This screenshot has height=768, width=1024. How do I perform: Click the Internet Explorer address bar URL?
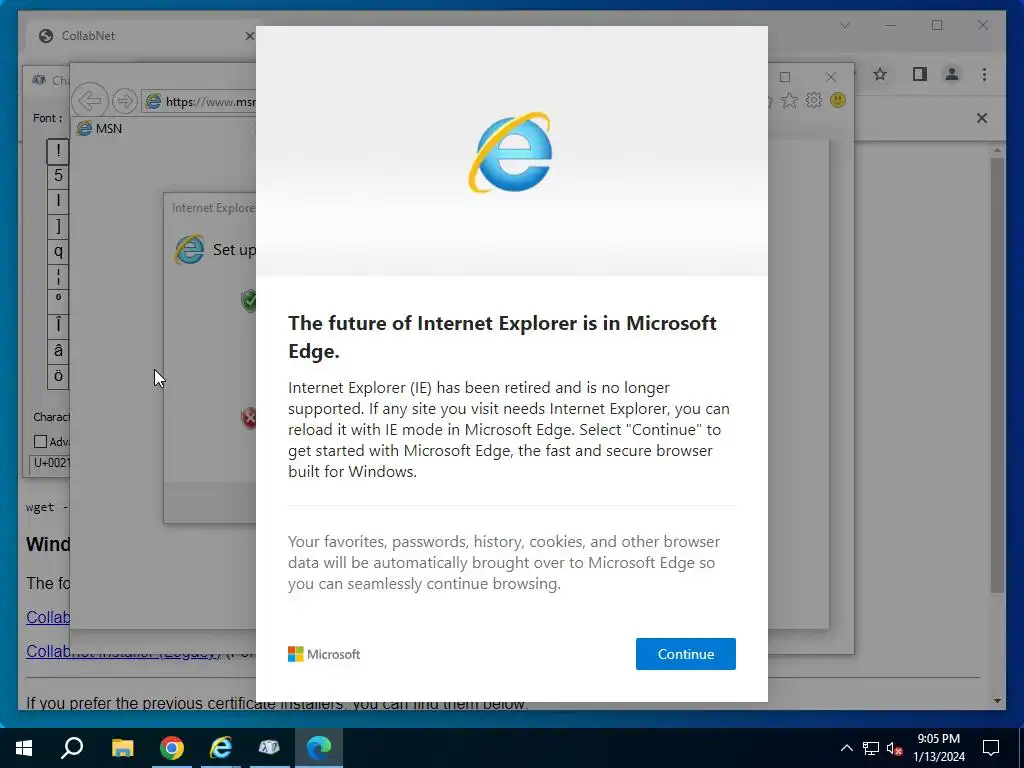[x=210, y=101]
